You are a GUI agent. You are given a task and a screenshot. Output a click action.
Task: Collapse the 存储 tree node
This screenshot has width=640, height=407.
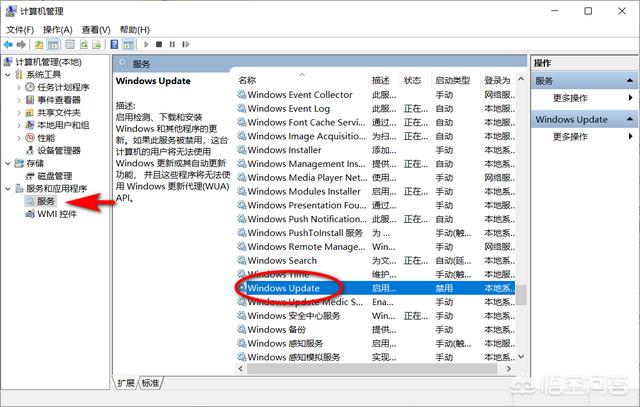pyautogui.click(x=8, y=163)
